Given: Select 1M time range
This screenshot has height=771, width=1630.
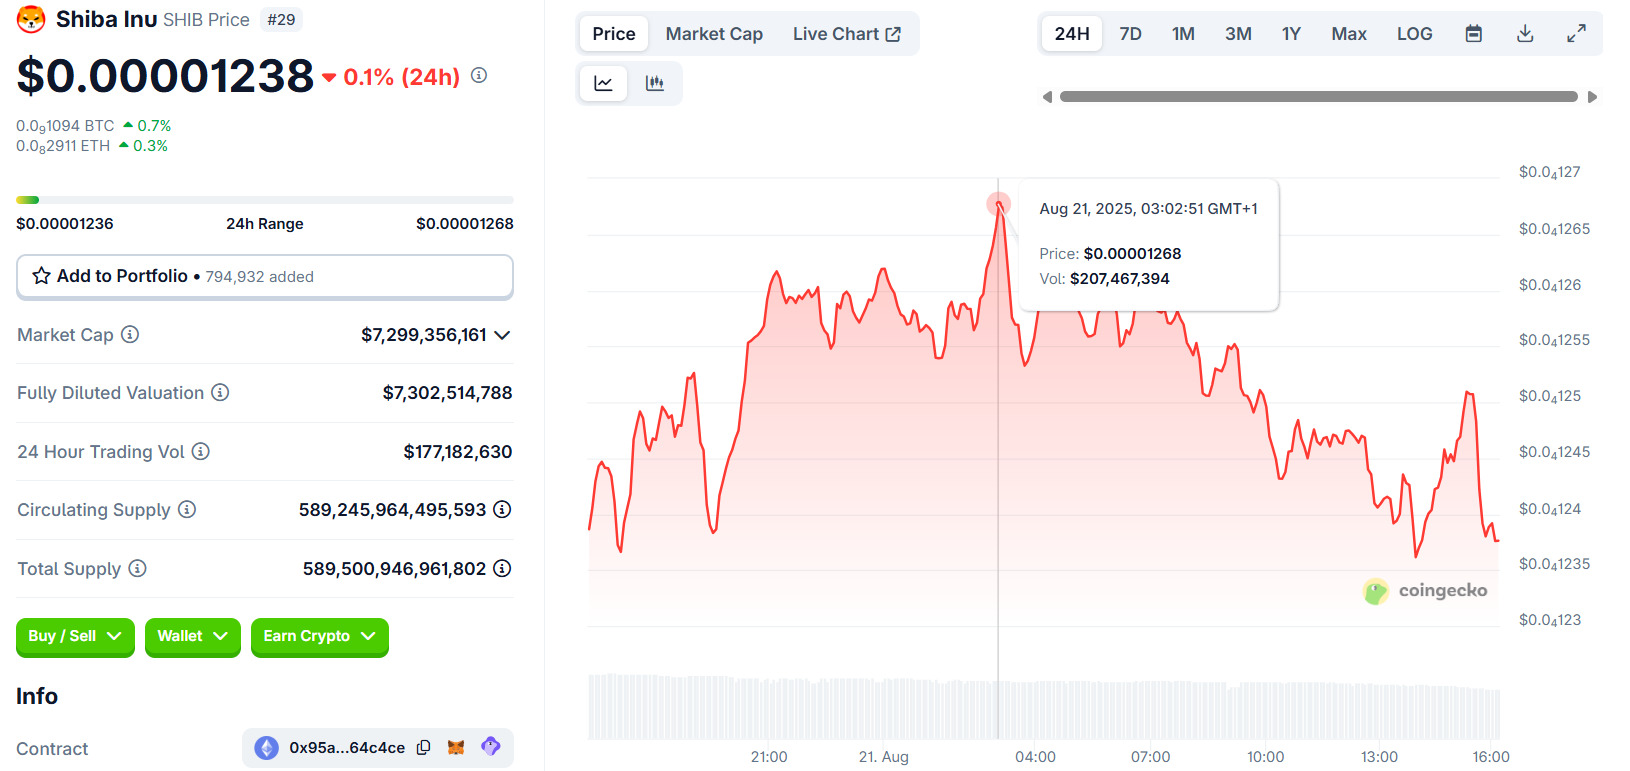Looking at the screenshot, I should pos(1183,34).
